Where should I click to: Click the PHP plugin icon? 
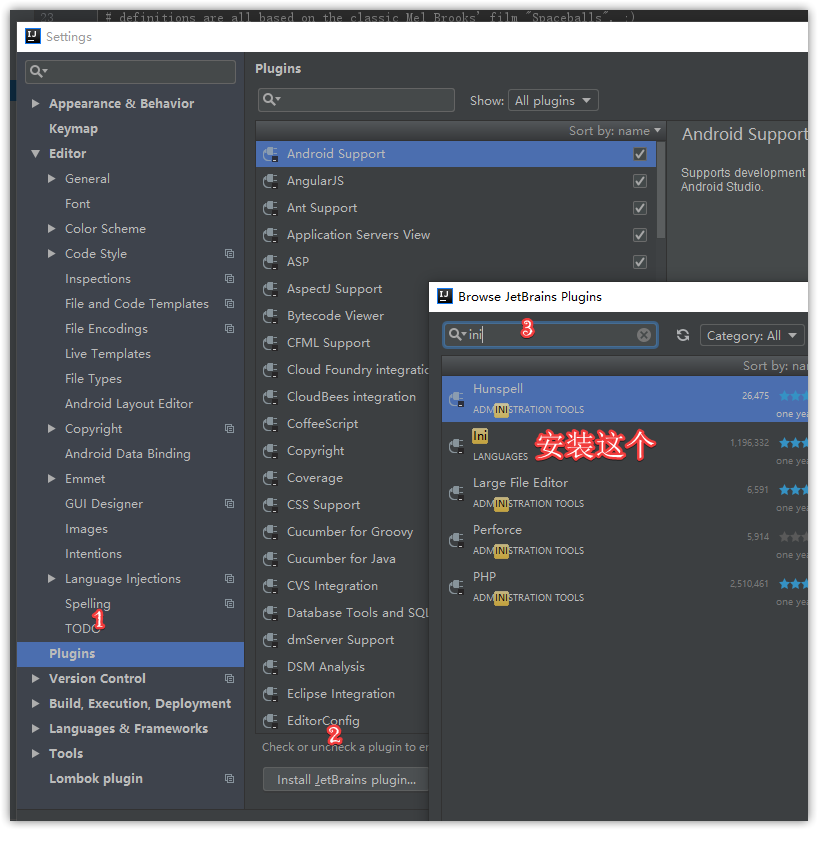pyautogui.click(x=457, y=588)
